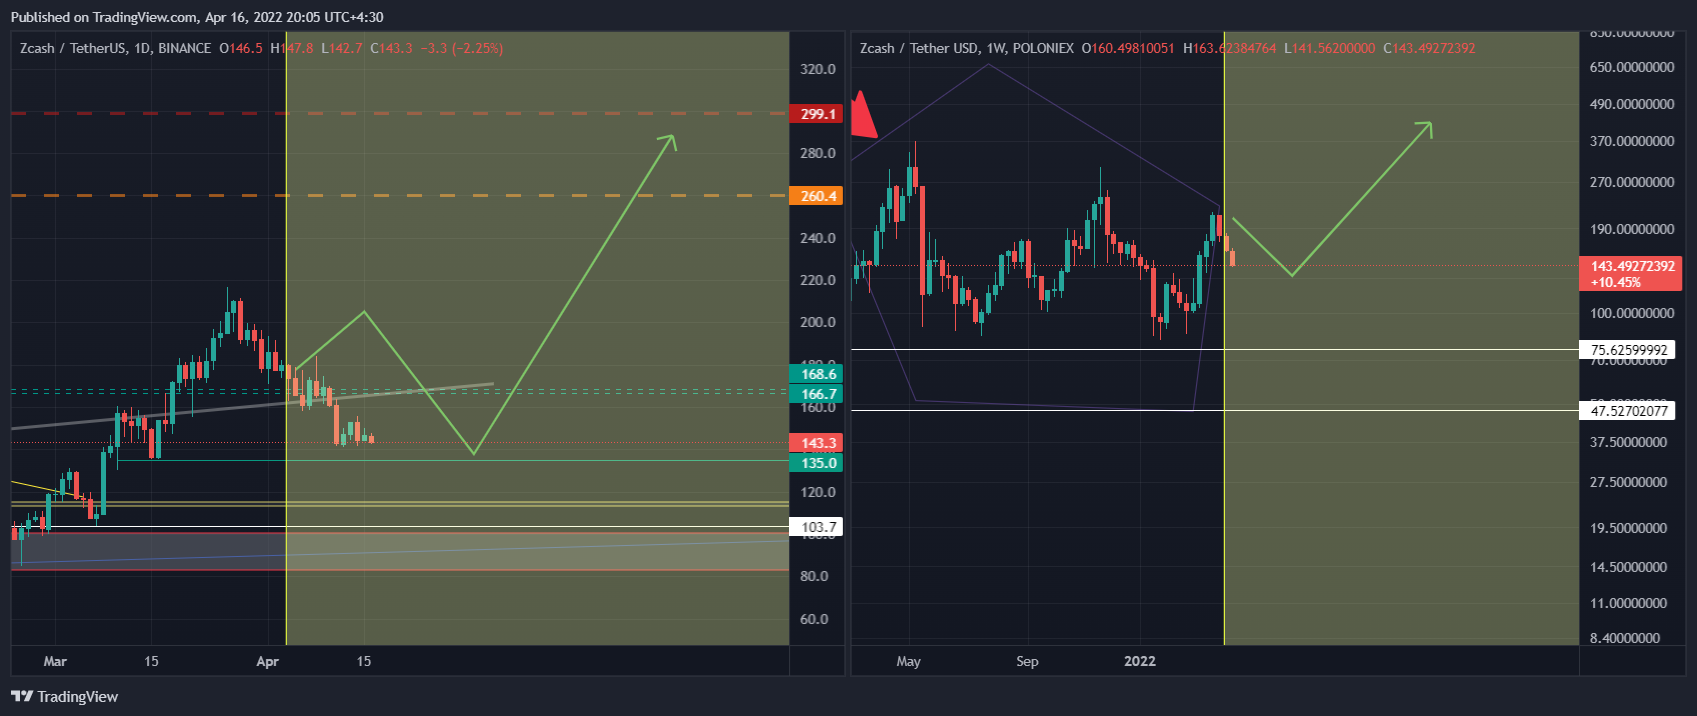
Task: Click the C143.3 close value on daily chart
Action: point(391,48)
